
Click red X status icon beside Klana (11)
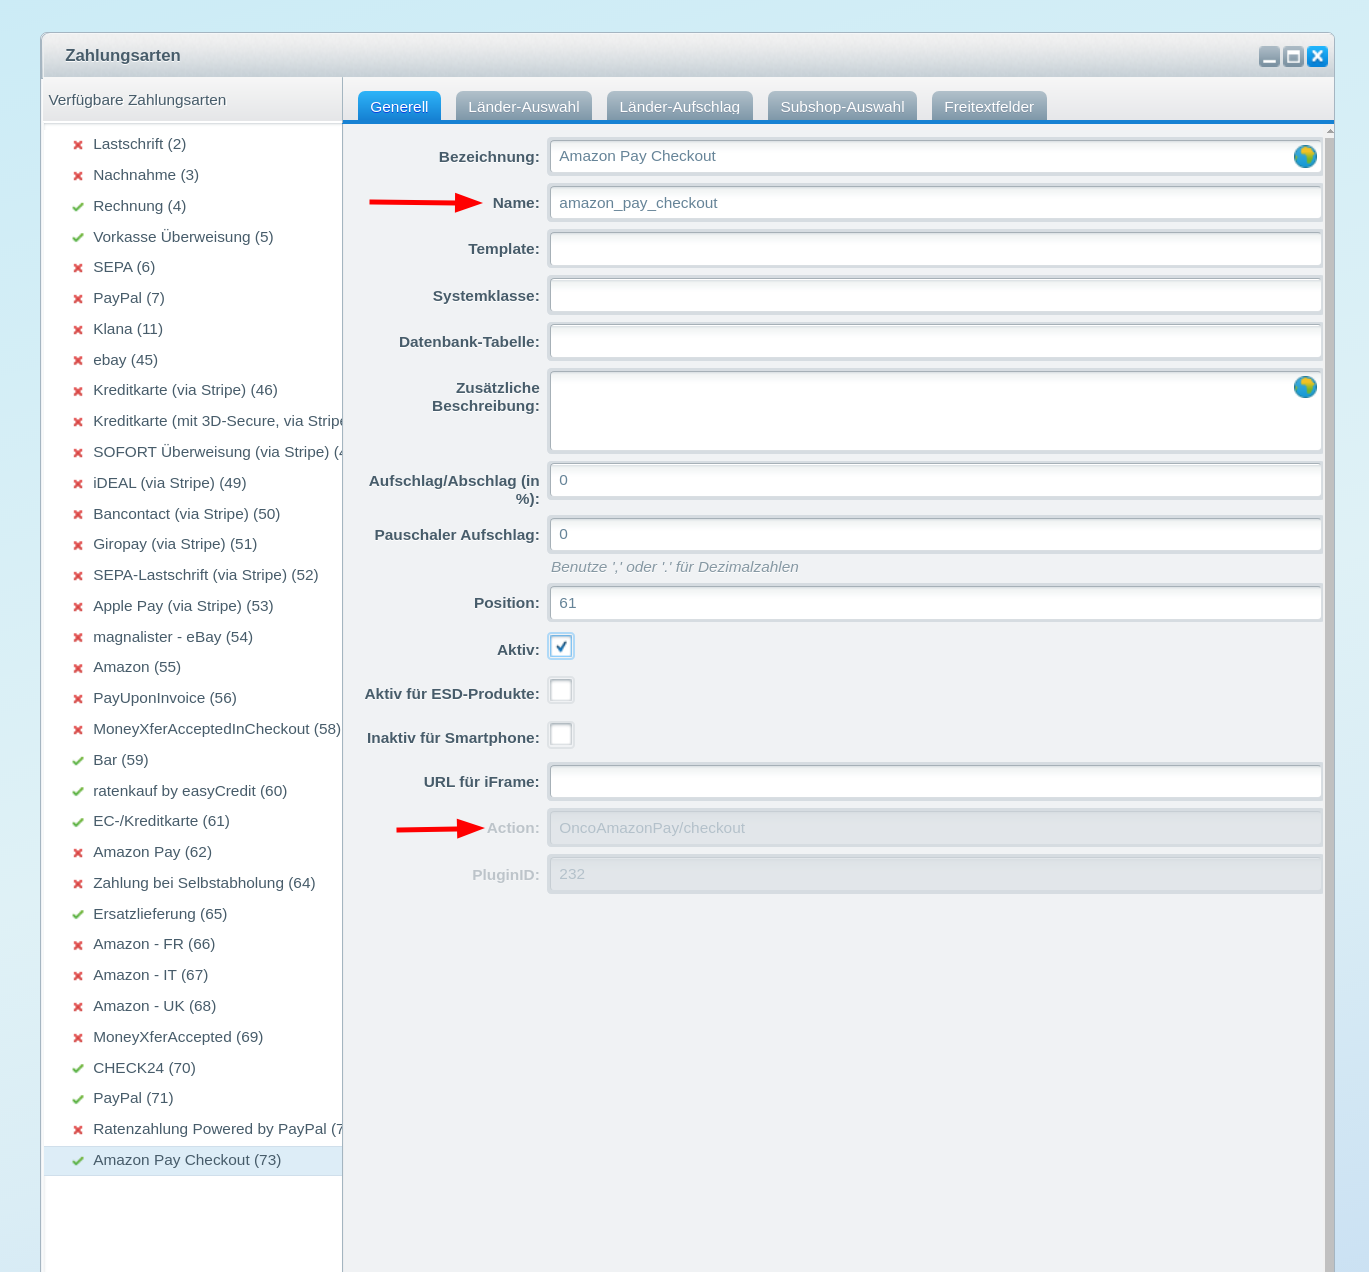pos(78,330)
